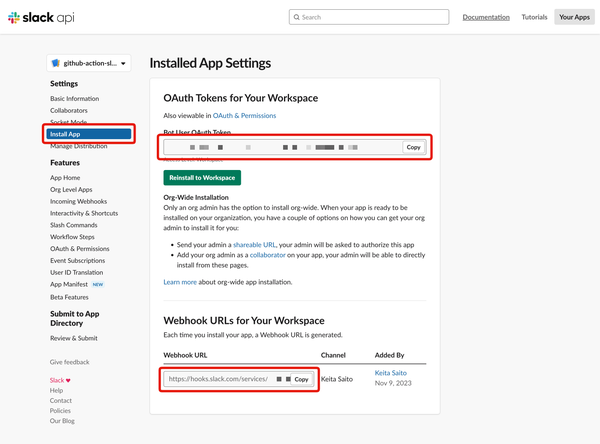Open Documentation page

[x=486, y=17]
